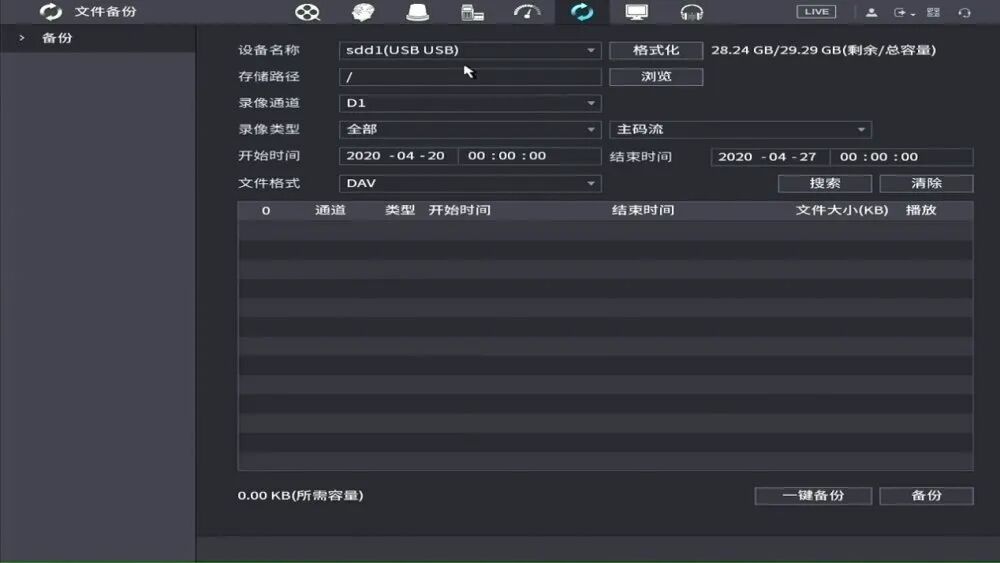1000x563 pixels.
Task: Click the 播放 column header
Action: tap(921, 210)
